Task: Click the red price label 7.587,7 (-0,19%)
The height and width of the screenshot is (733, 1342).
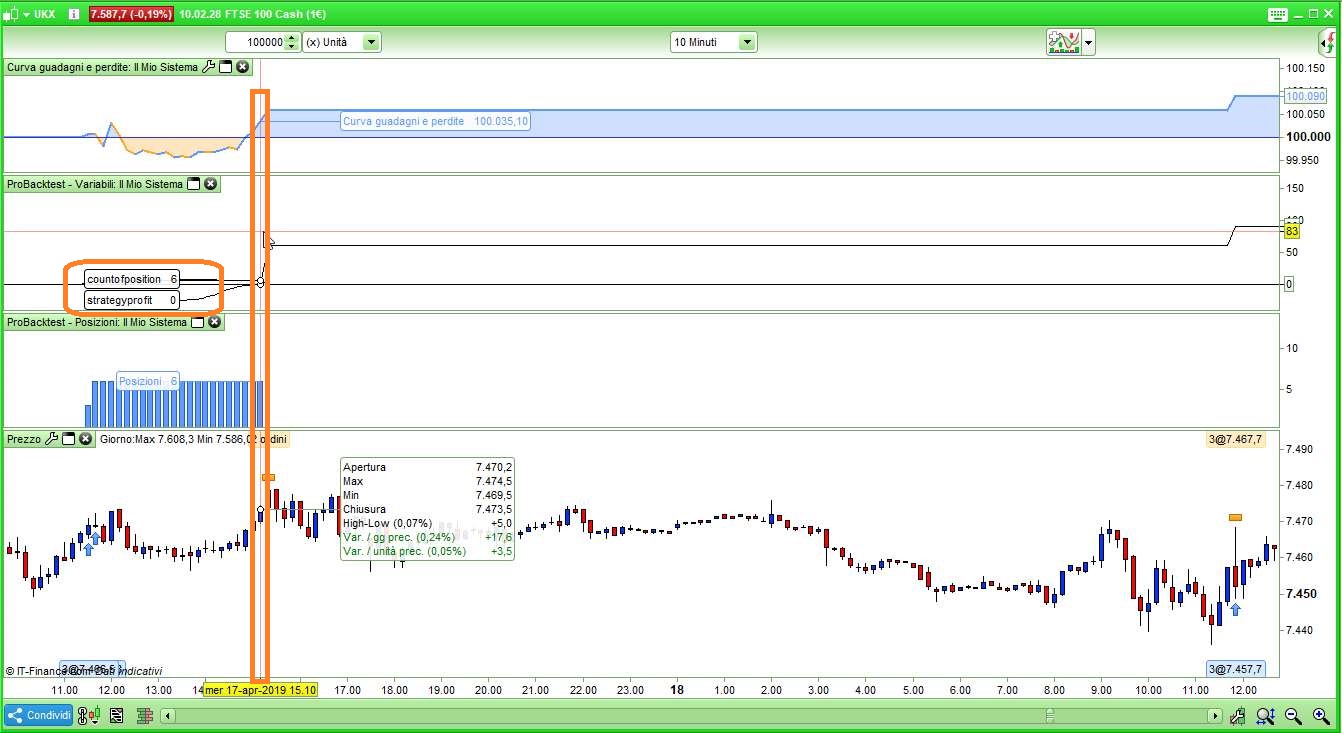Action: tap(131, 14)
